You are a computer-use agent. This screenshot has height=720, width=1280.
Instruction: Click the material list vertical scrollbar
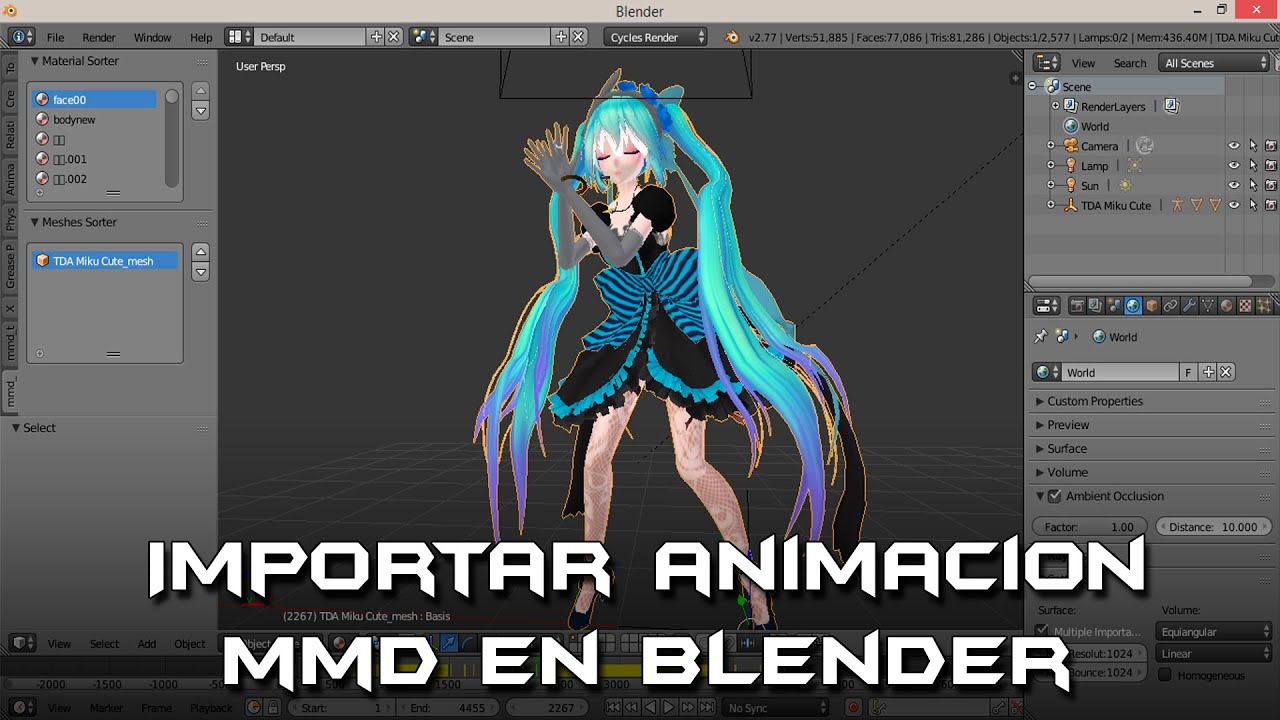[172, 139]
